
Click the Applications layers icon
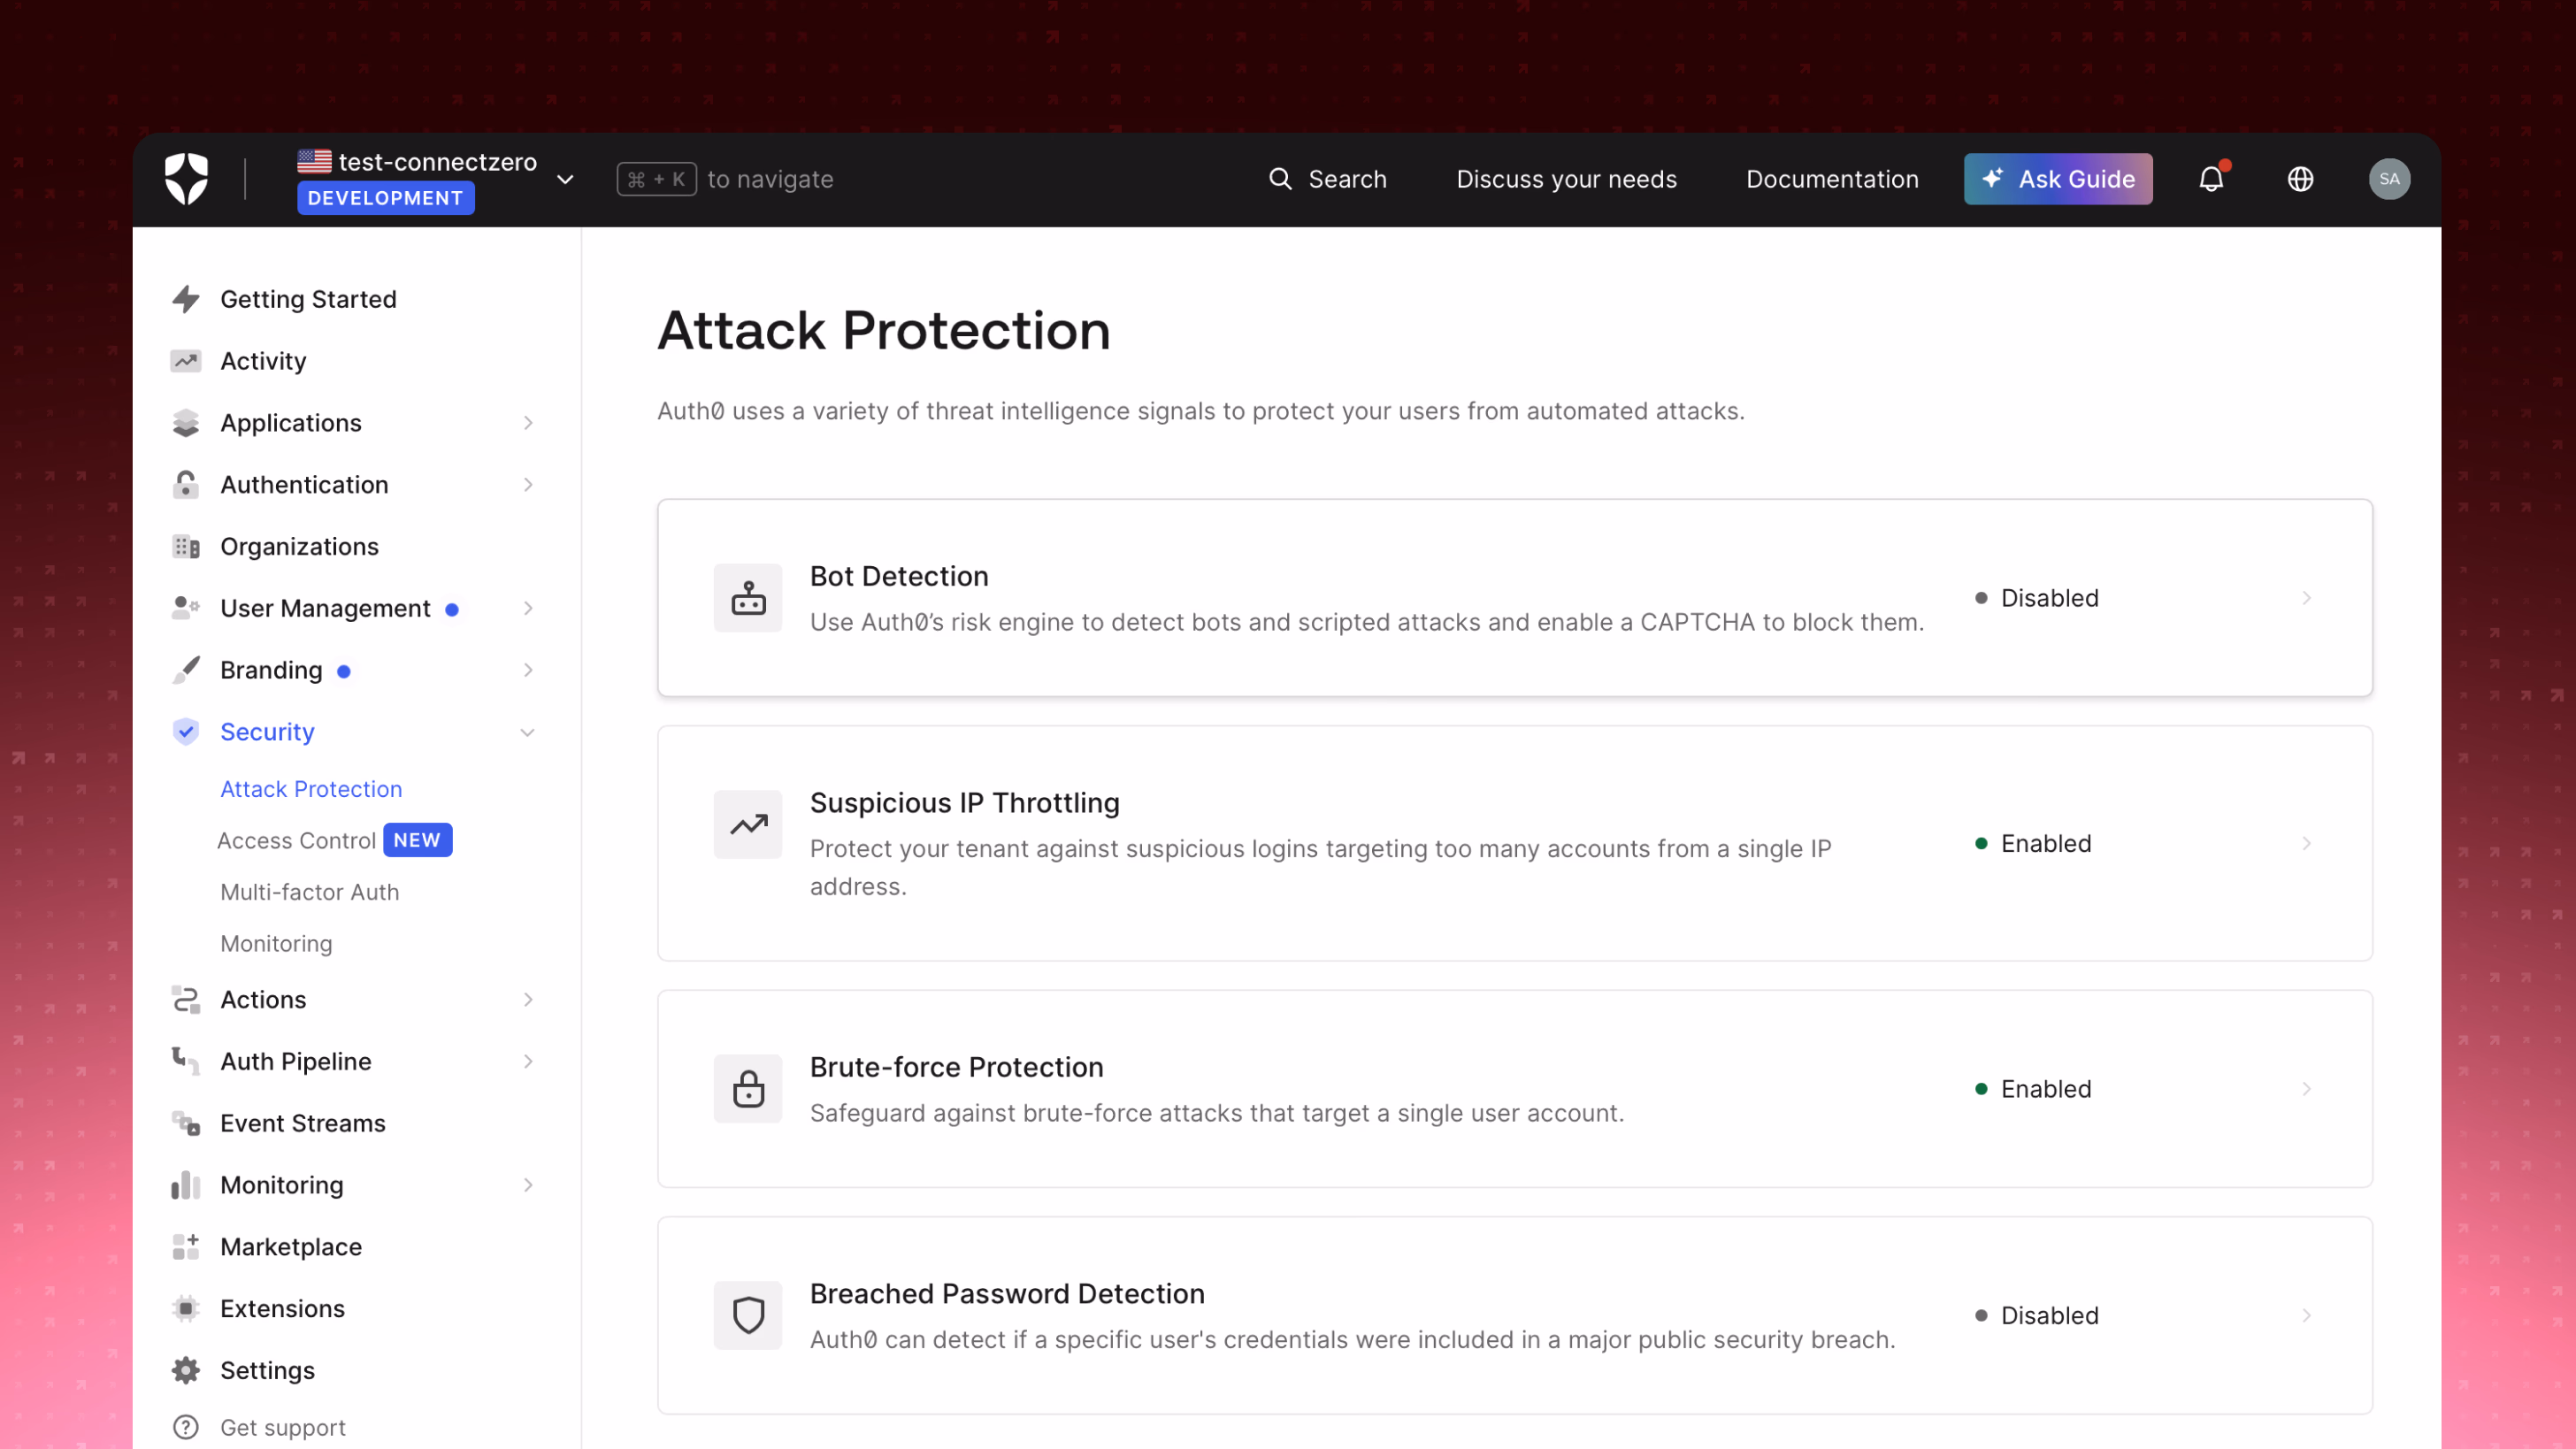coord(186,423)
